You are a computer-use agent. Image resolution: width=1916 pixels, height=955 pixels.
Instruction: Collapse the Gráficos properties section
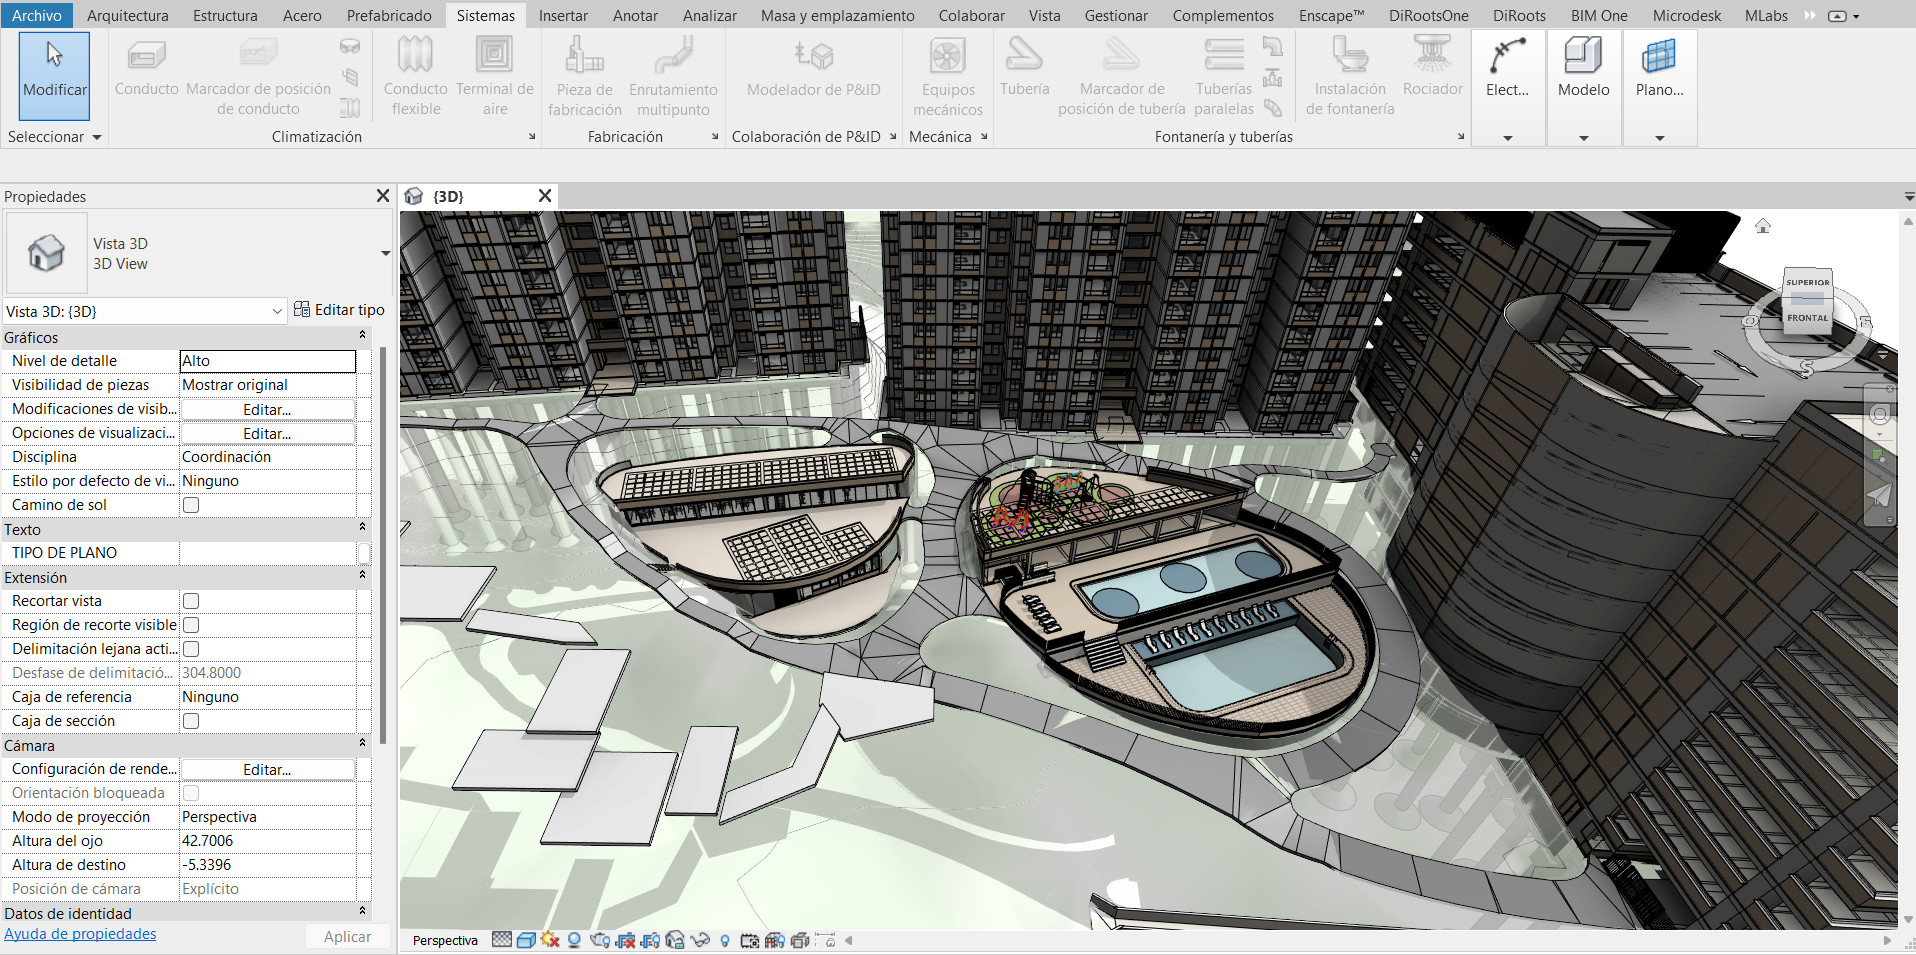pos(362,337)
